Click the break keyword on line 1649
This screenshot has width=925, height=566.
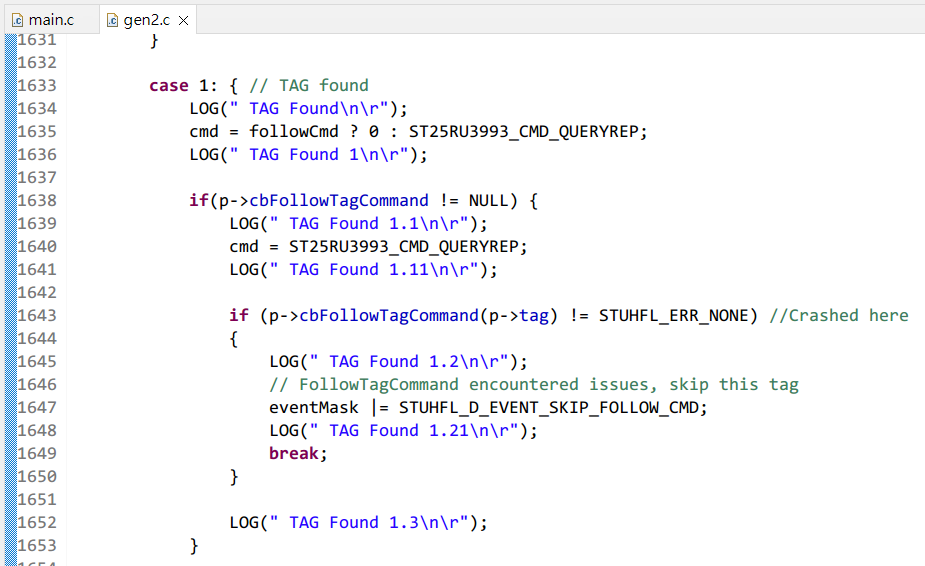pos(294,454)
